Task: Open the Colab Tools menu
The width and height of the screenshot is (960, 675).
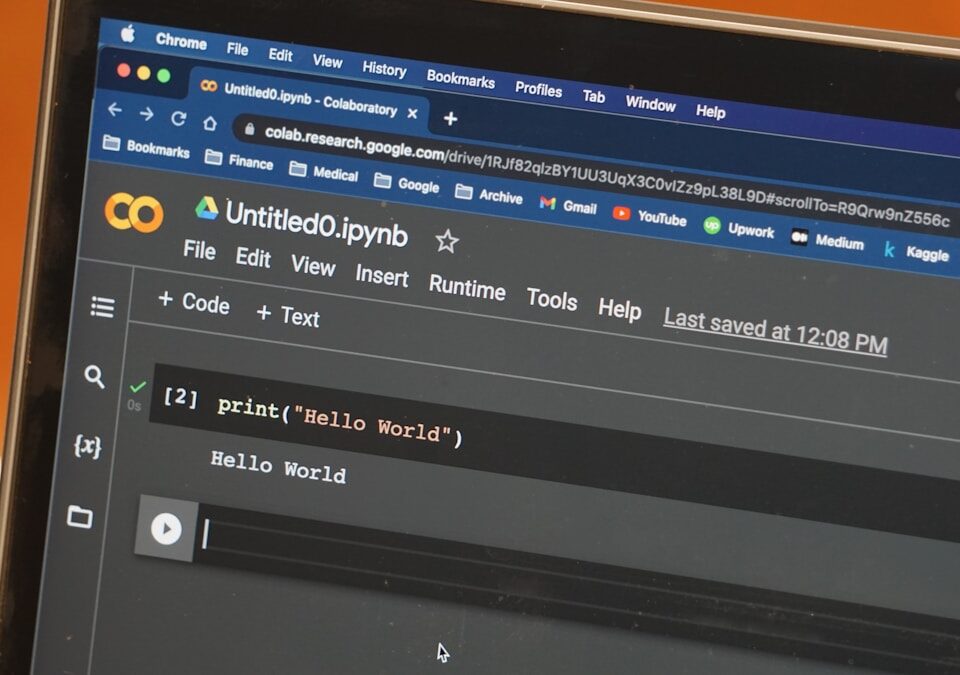Action: (x=552, y=299)
